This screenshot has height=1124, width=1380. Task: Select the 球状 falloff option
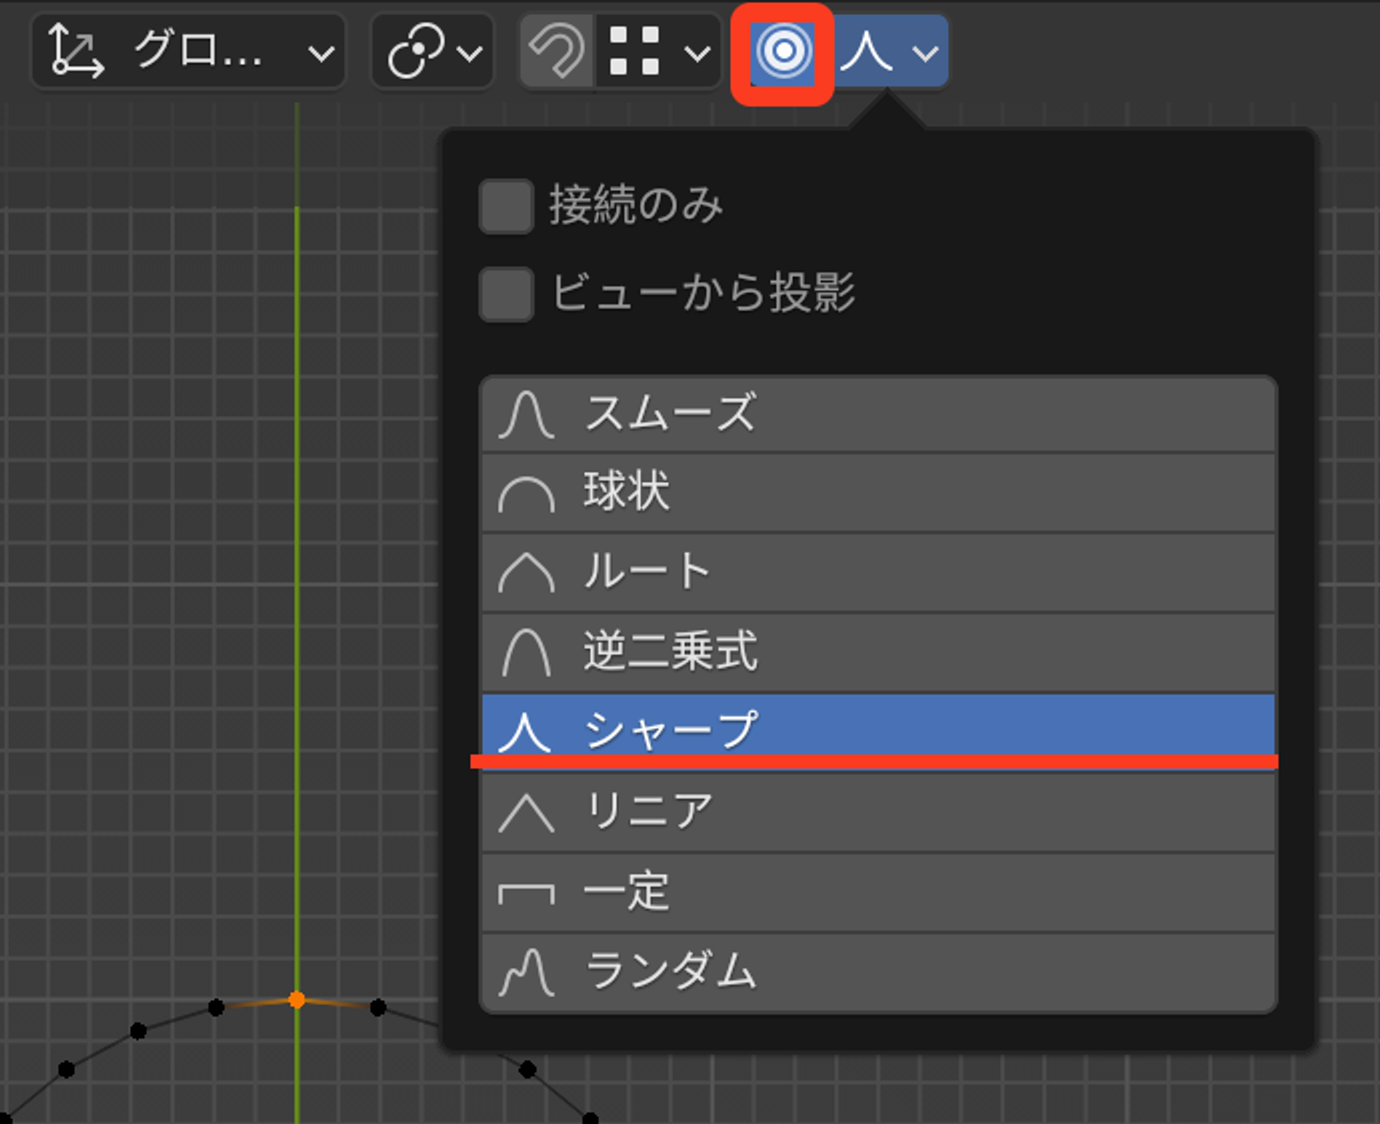[x=878, y=493]
